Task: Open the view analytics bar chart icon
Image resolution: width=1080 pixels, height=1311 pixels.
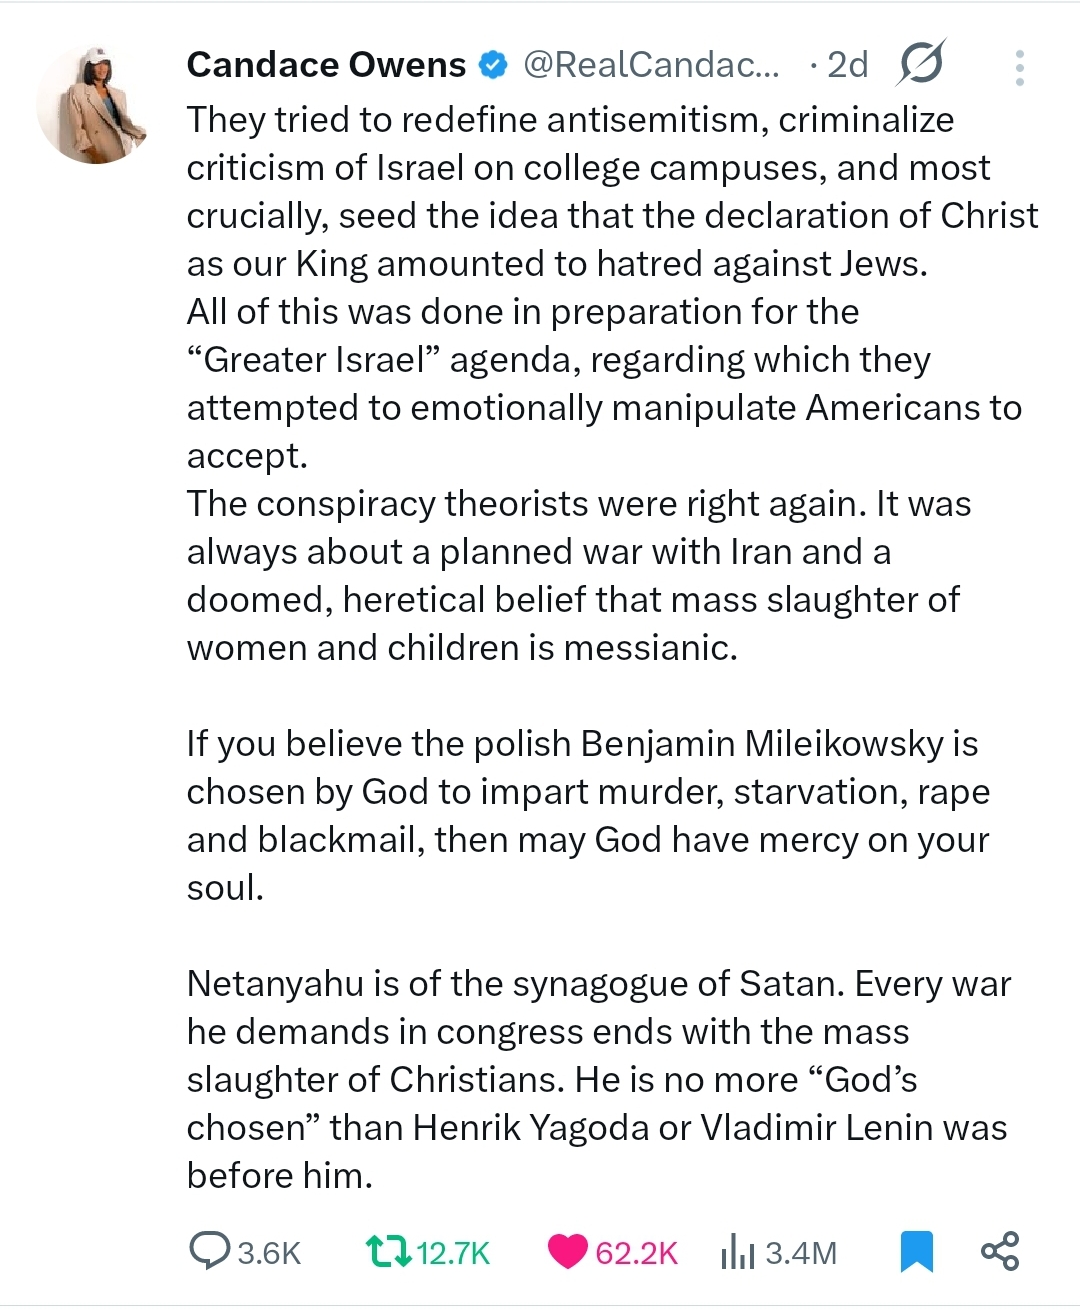Action: pyautogui.click(x=737, y=1252)
